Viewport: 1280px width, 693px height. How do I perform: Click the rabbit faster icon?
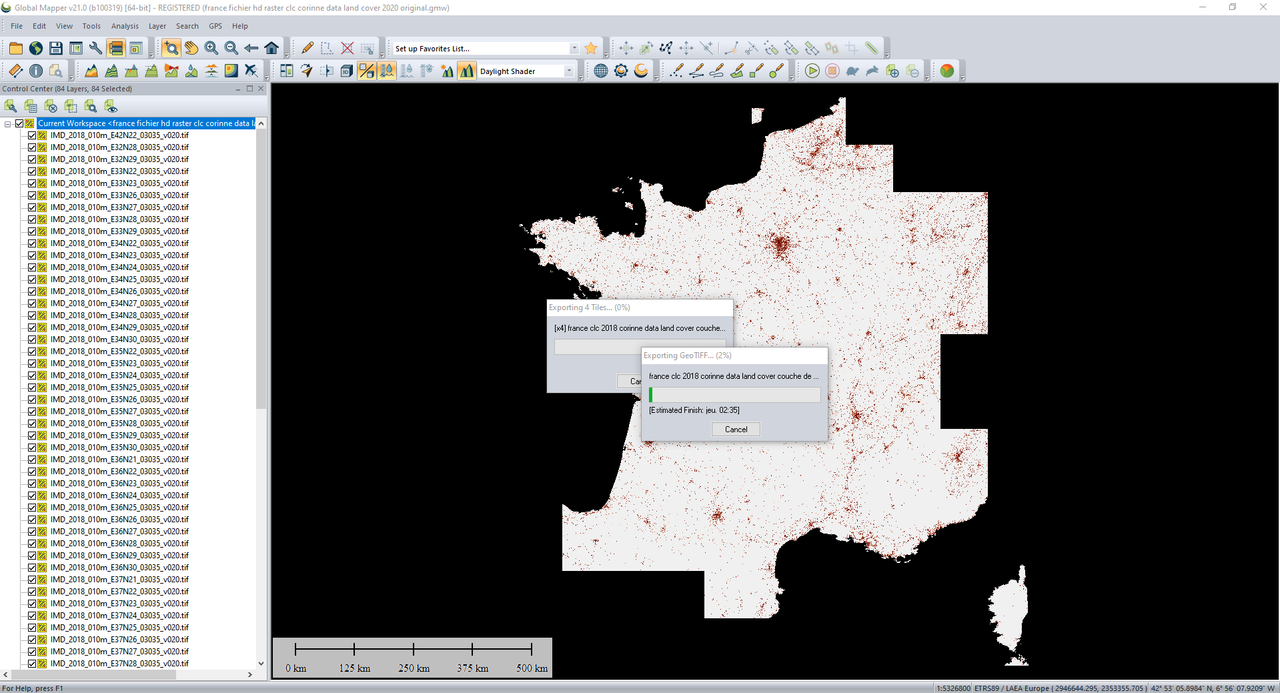click(x=872, y=71)
